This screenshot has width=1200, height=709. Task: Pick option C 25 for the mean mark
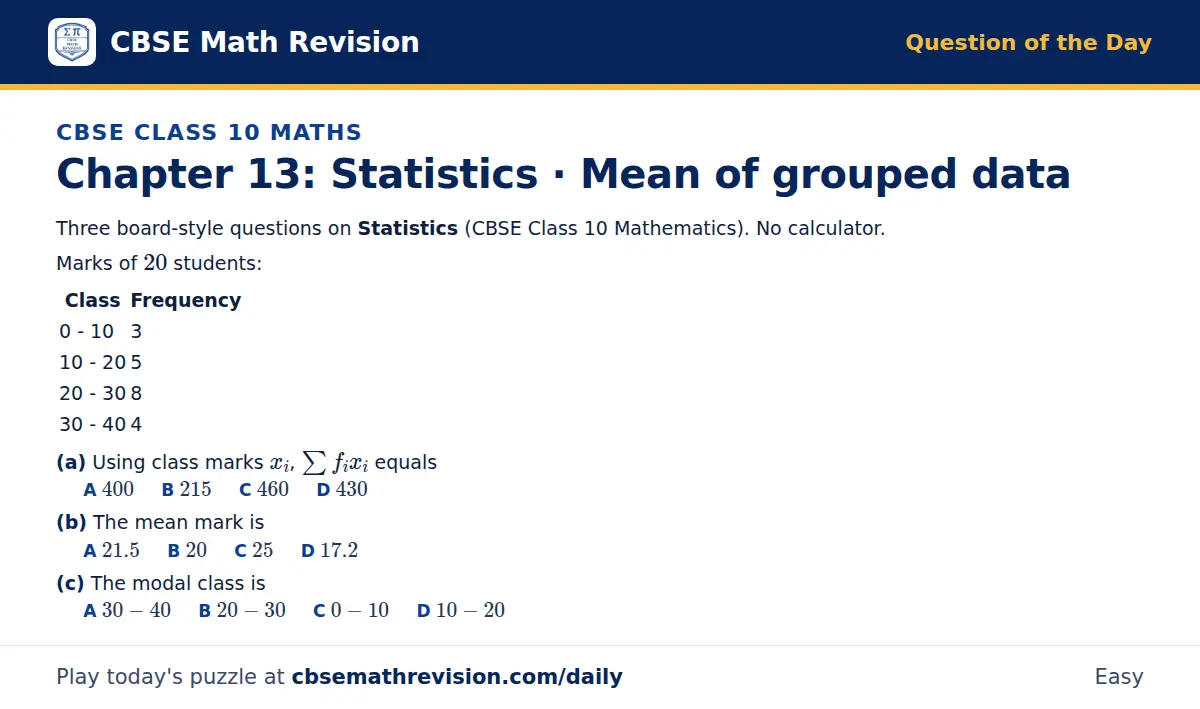pos(254,550)
